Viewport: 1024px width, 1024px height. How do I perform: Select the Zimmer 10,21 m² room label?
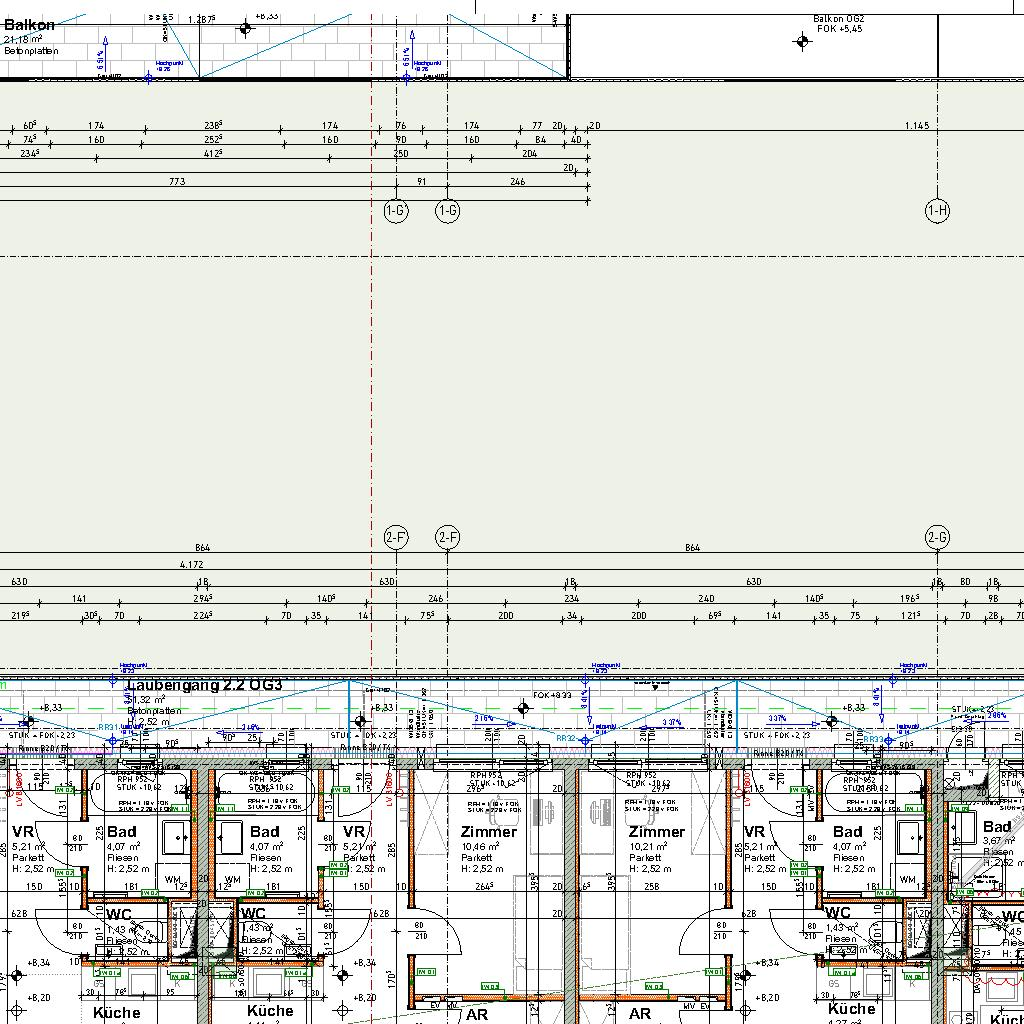pyautogui.click(x=656, y=845)
